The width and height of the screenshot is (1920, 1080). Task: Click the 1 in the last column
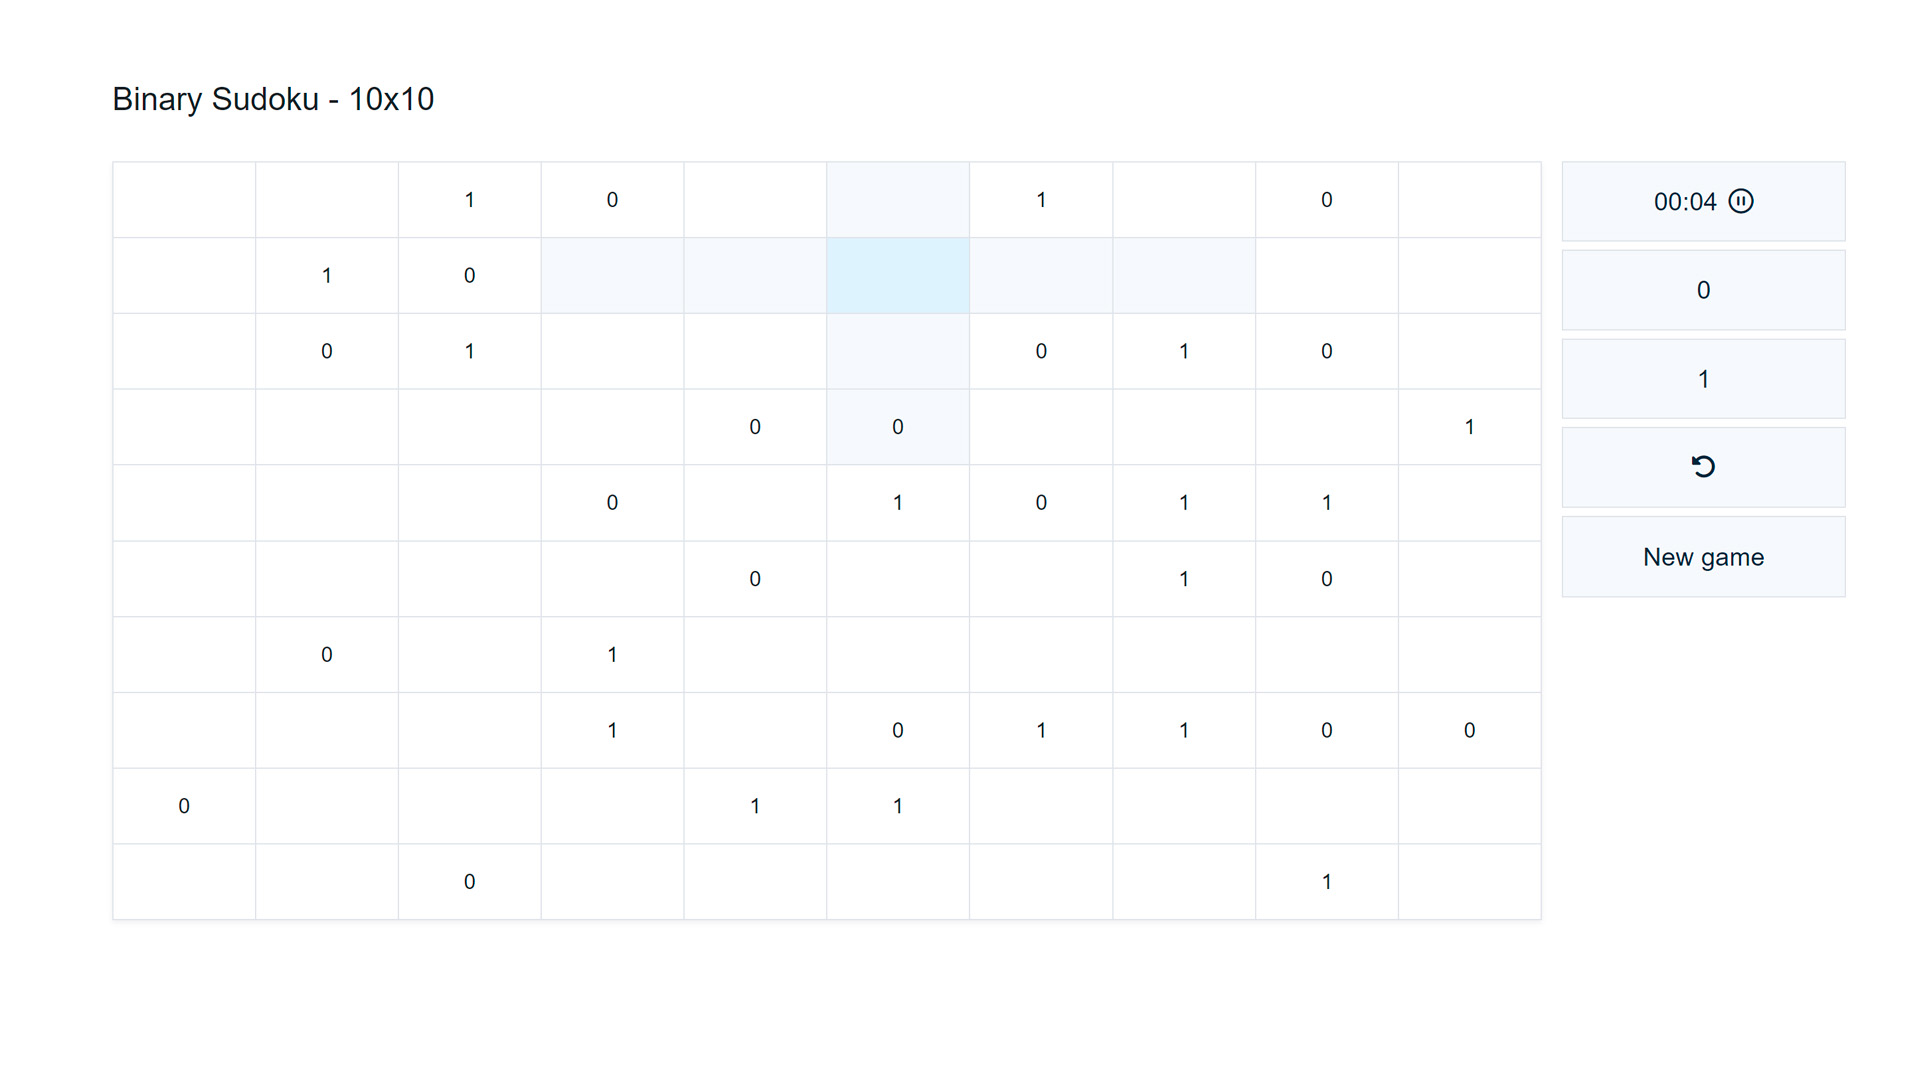point(1469,427)
